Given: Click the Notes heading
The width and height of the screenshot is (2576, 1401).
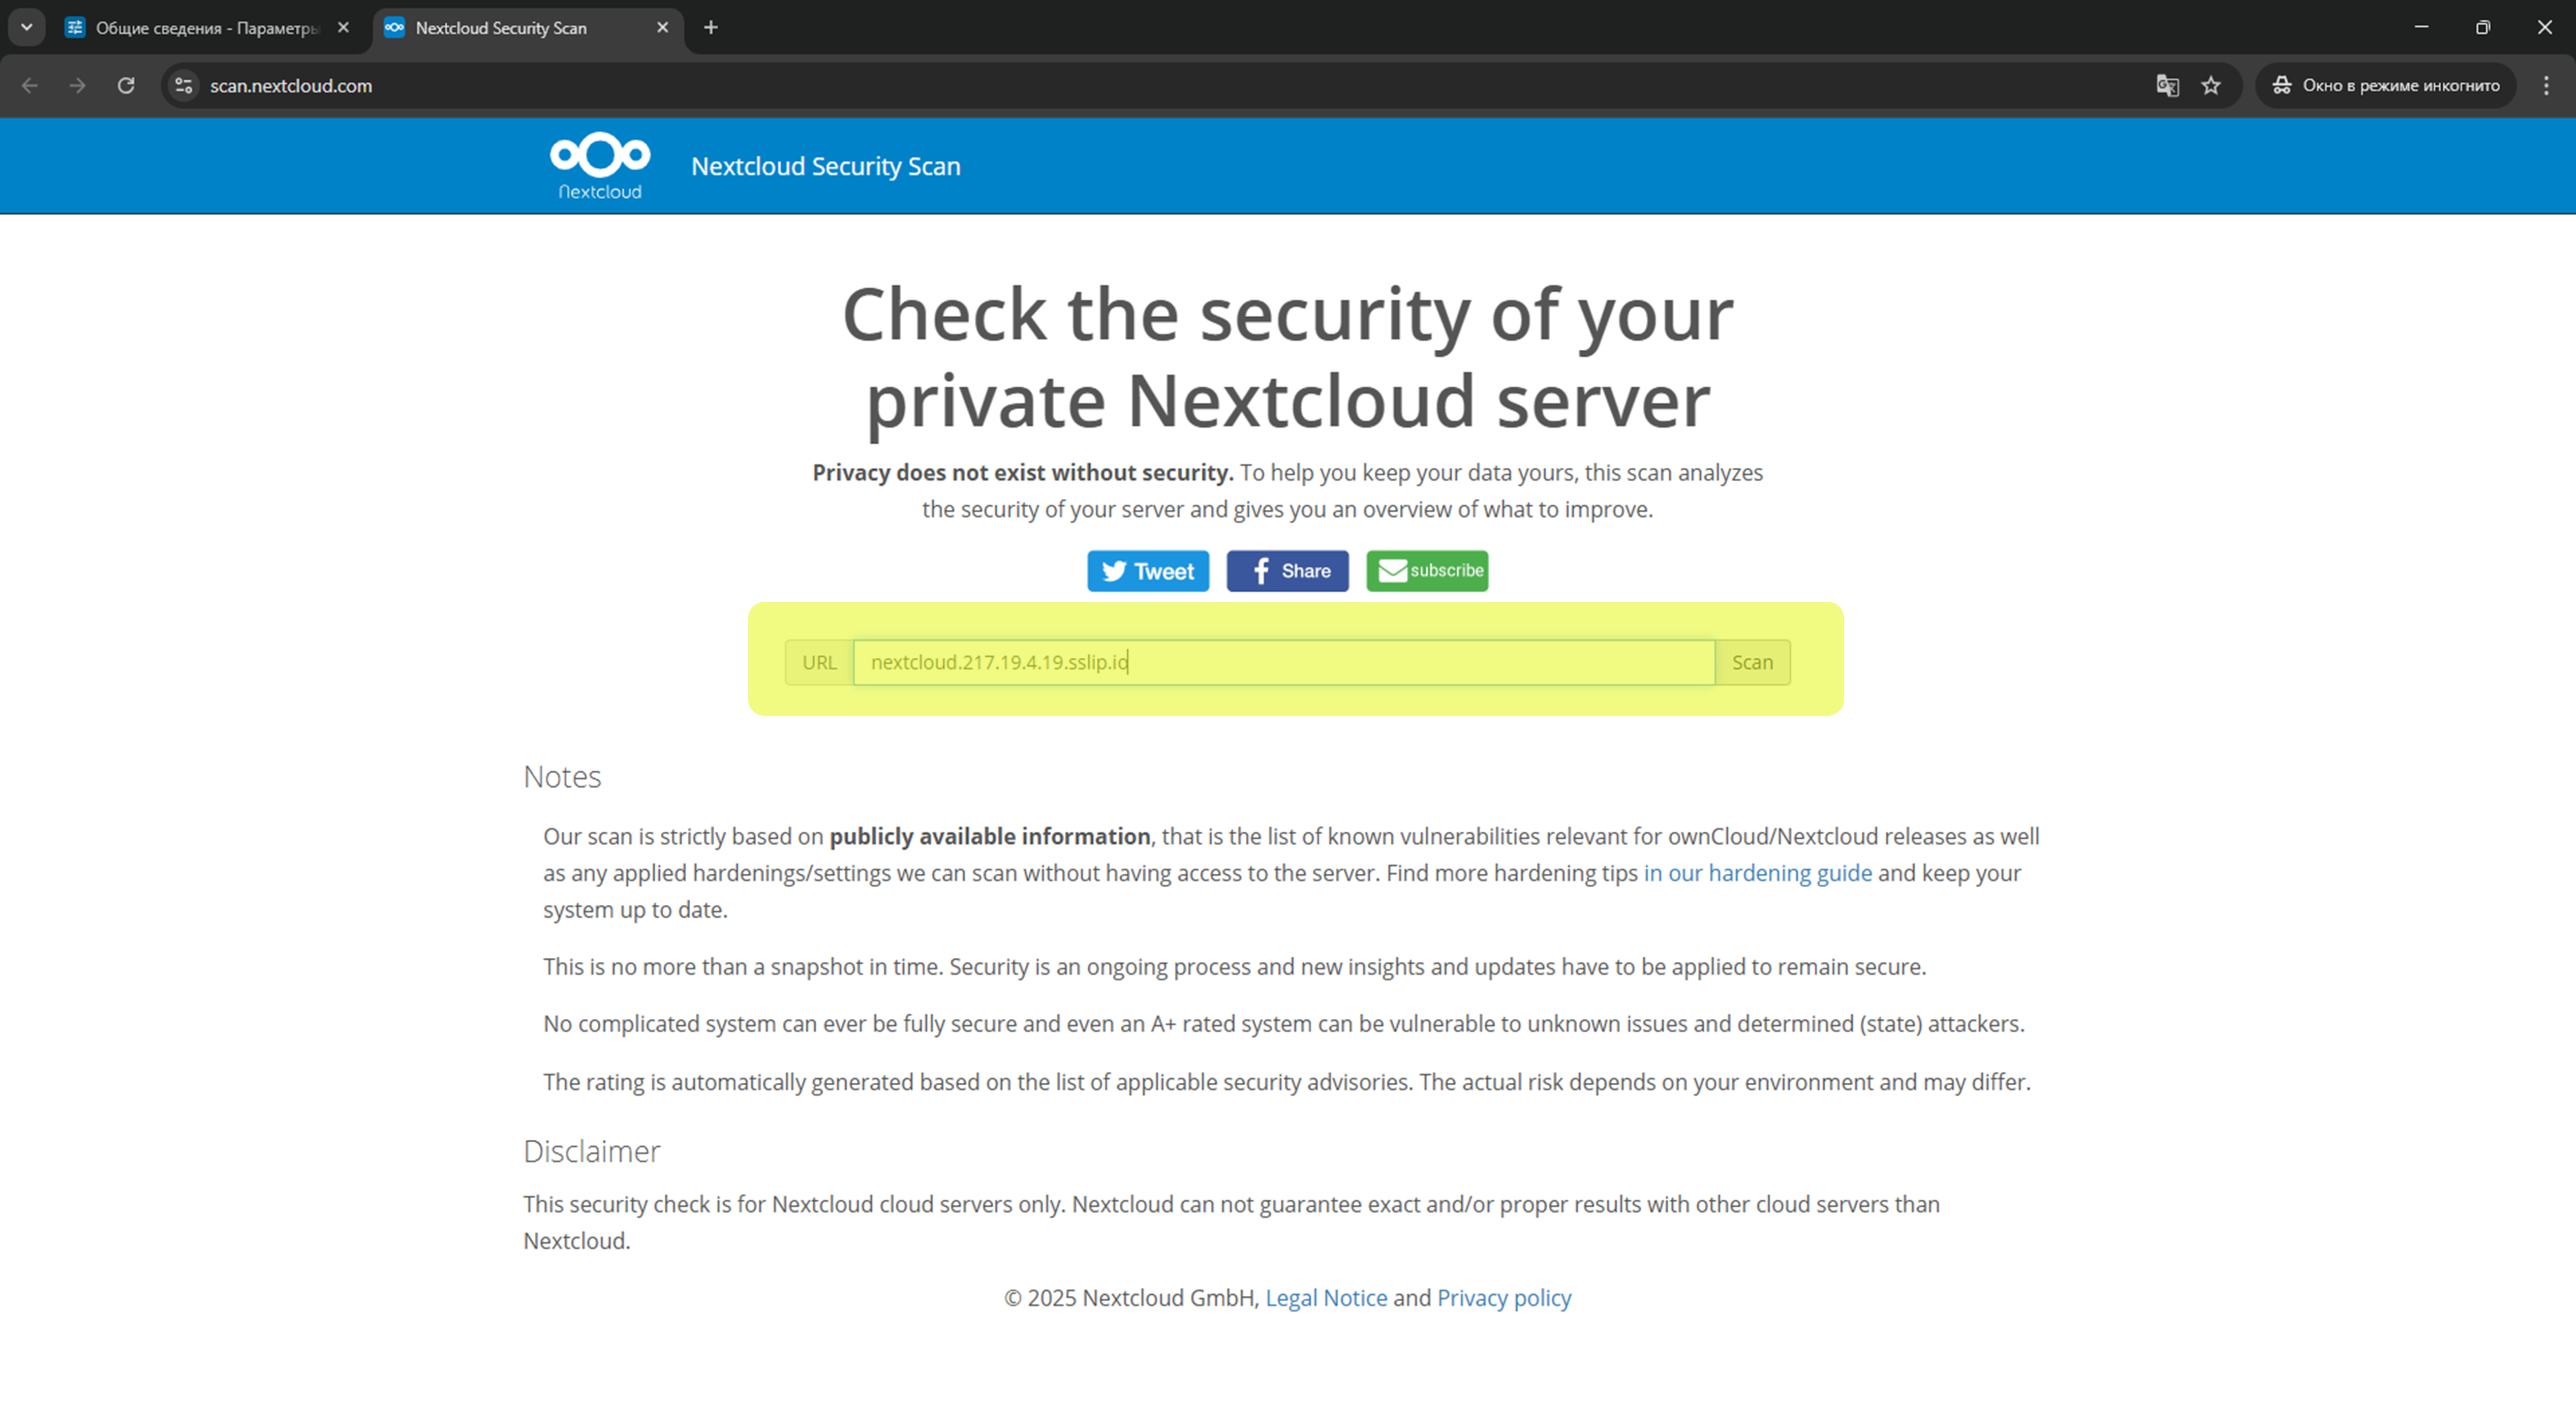Looking at the screenshot, I should pyautogui.click(x=562, y=777).
